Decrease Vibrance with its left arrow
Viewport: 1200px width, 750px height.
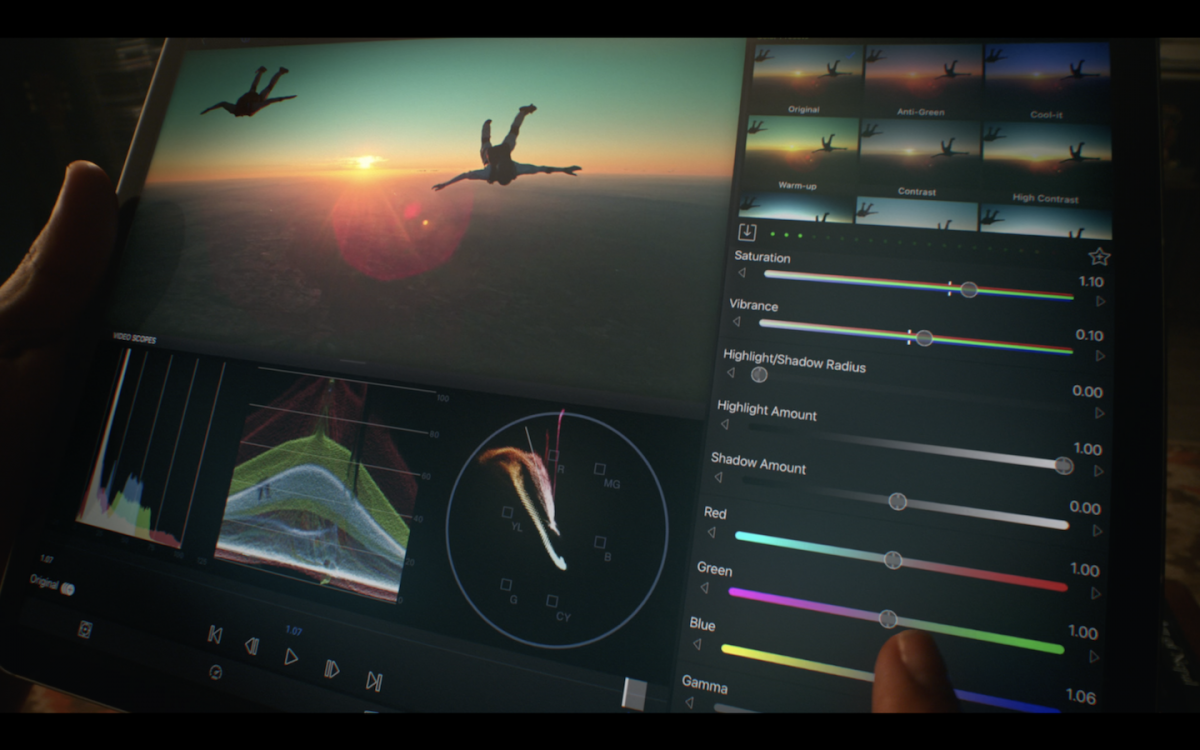tap(736, 321)
